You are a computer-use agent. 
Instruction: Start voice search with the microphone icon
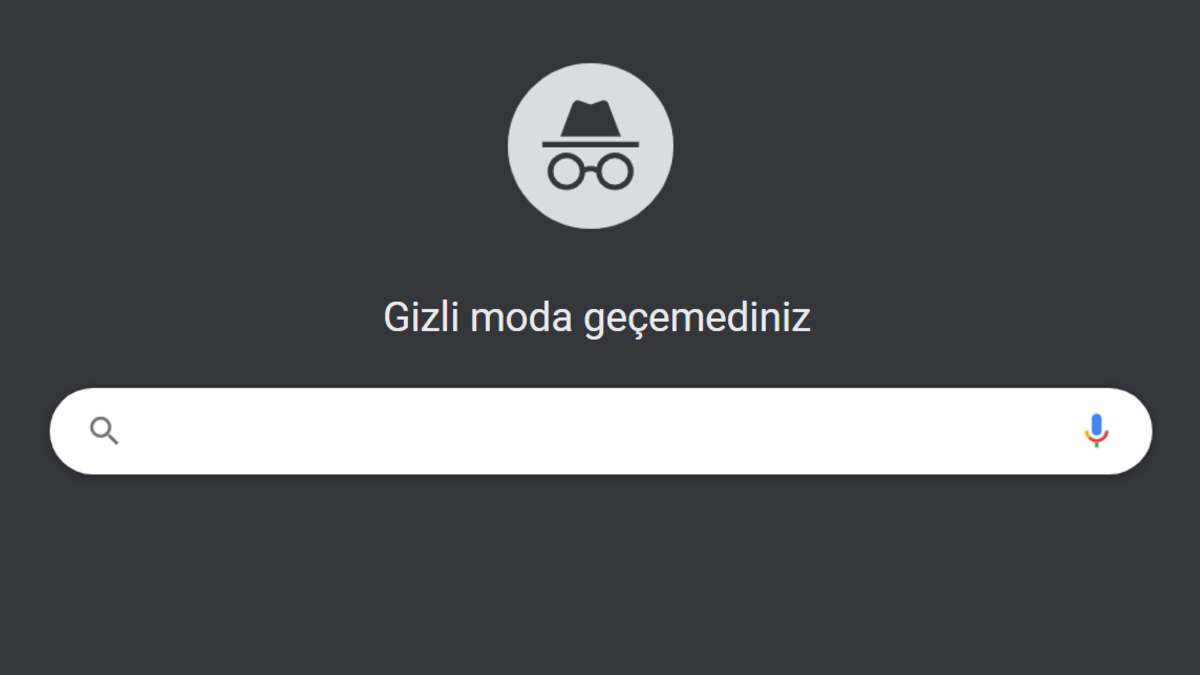click(x=1097, y=431)
